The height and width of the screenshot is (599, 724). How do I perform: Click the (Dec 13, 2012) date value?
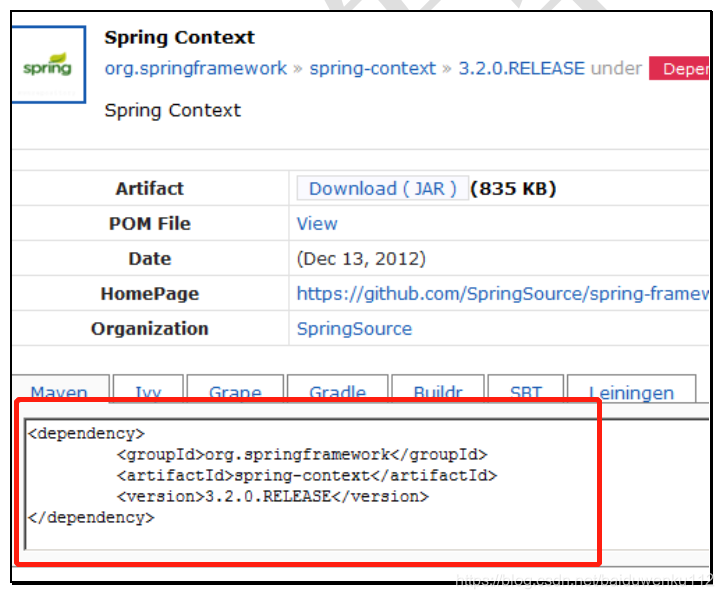click(x=361, y=259)
